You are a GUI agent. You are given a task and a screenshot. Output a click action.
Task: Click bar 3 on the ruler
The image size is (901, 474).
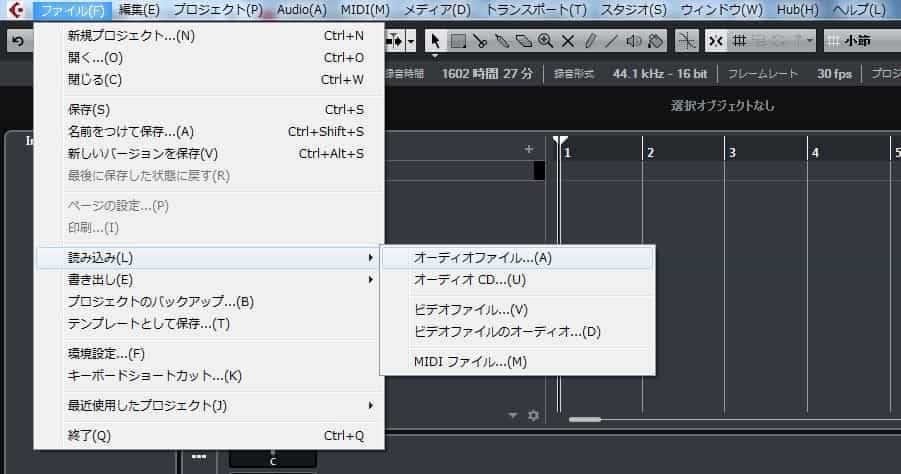coord(732,153)
